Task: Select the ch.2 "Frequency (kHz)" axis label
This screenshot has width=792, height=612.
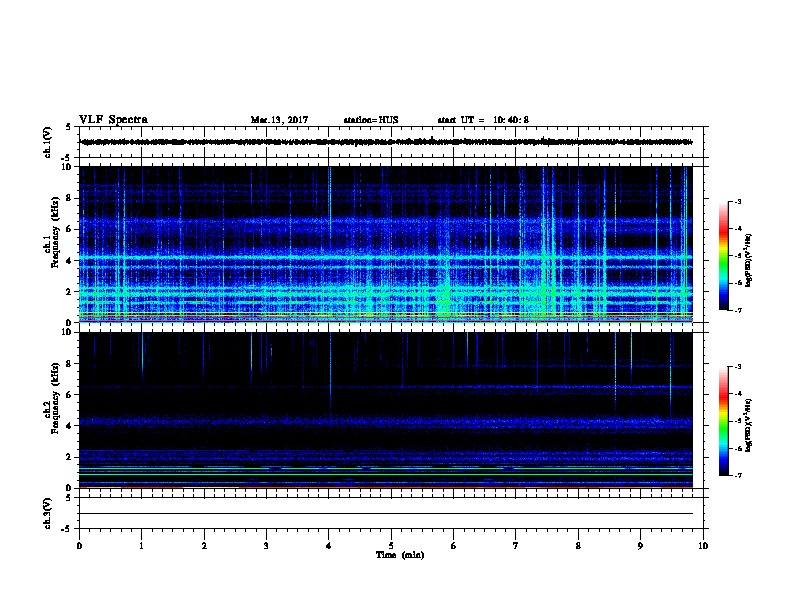Action: click(x=55, y=398)
